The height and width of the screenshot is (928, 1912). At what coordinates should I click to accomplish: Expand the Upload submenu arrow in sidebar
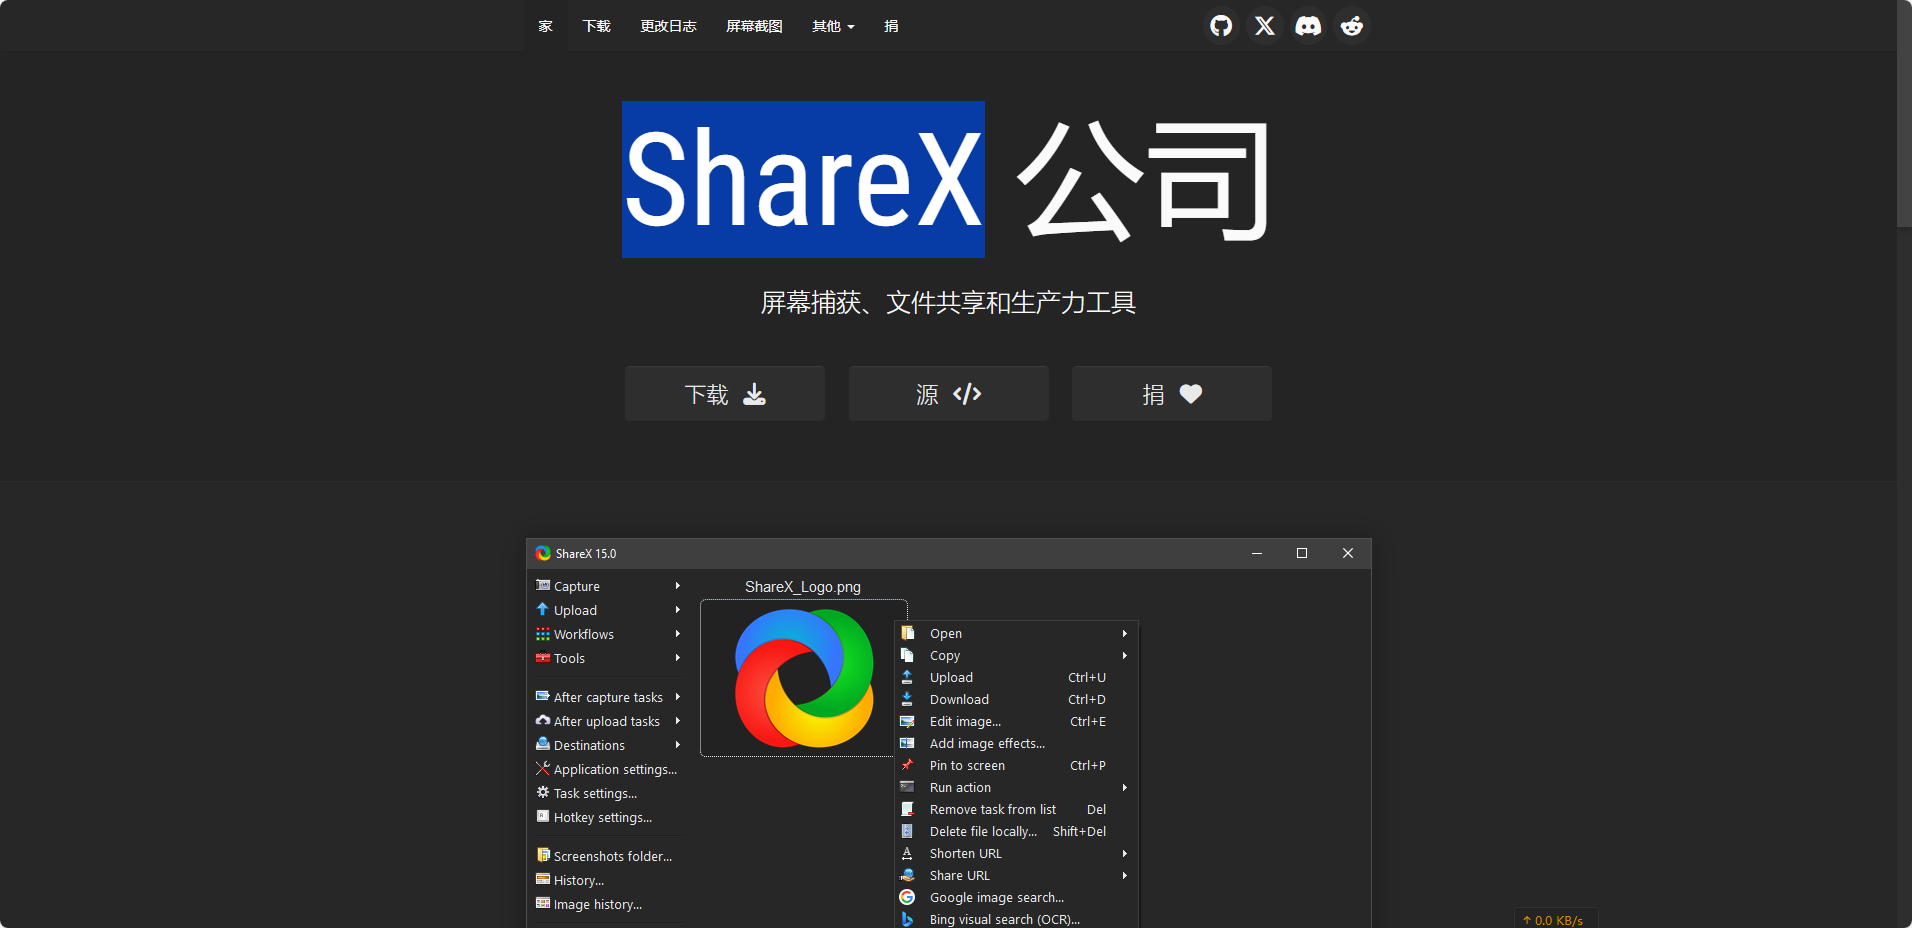678,610
